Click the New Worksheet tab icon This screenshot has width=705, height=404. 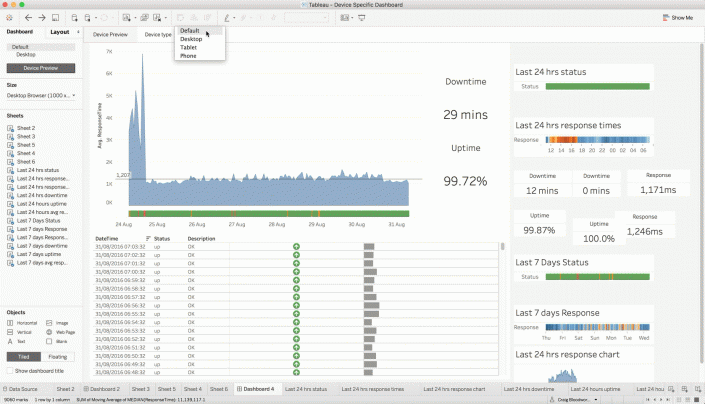[671, 389]
